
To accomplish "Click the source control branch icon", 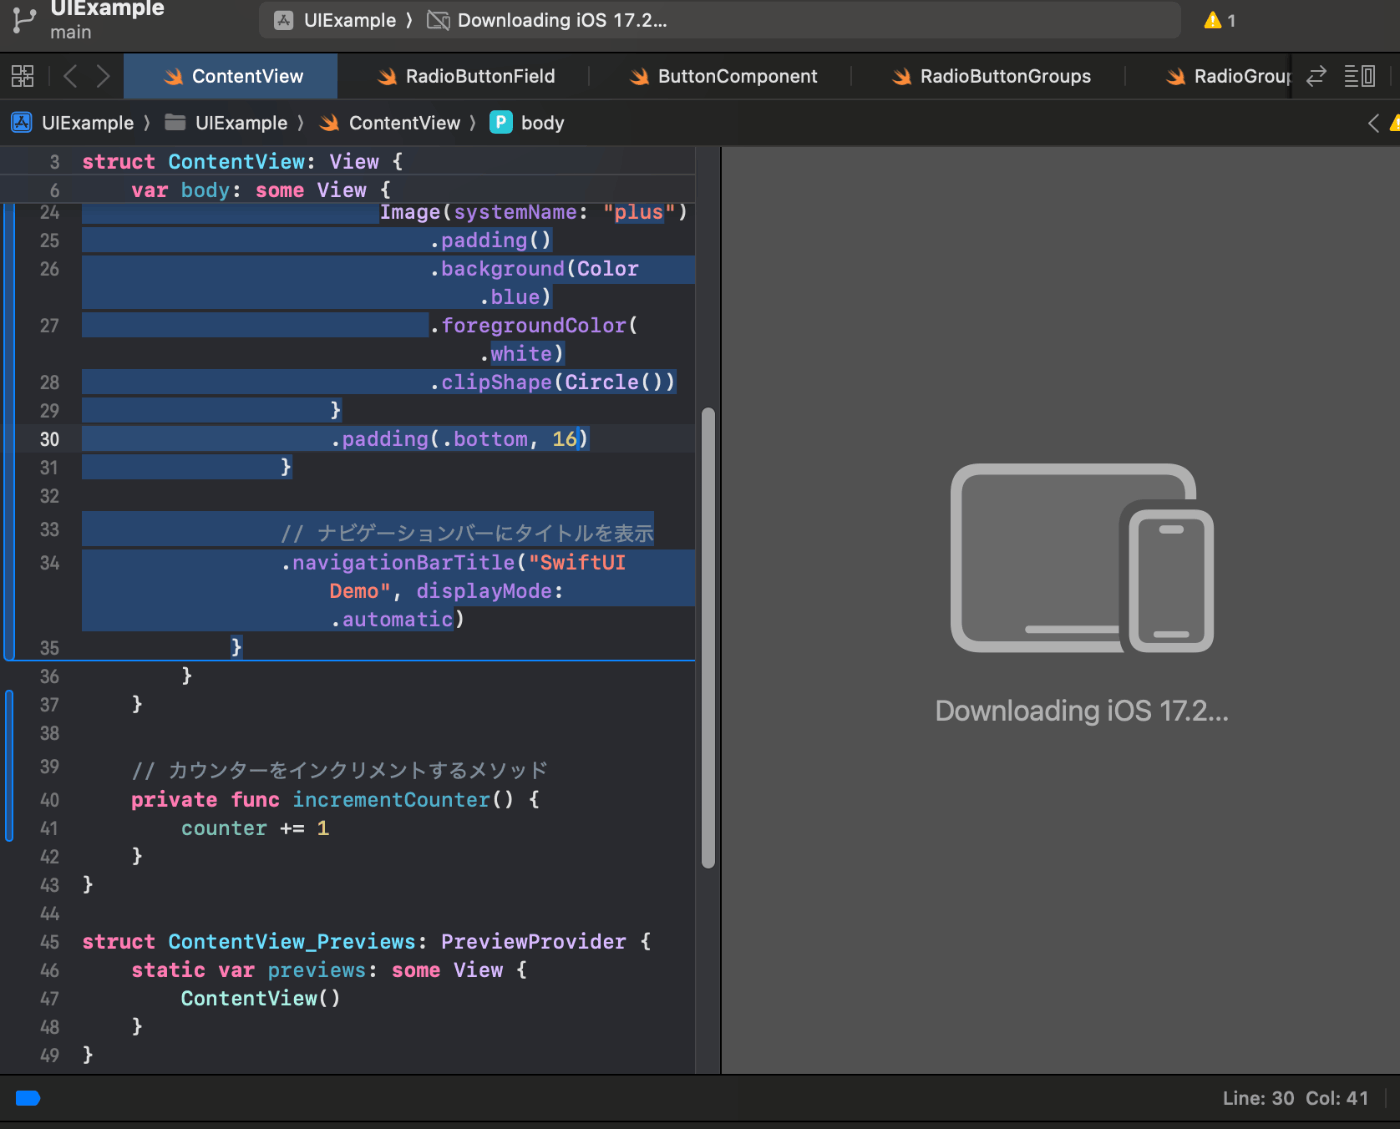I will point(24,20).
